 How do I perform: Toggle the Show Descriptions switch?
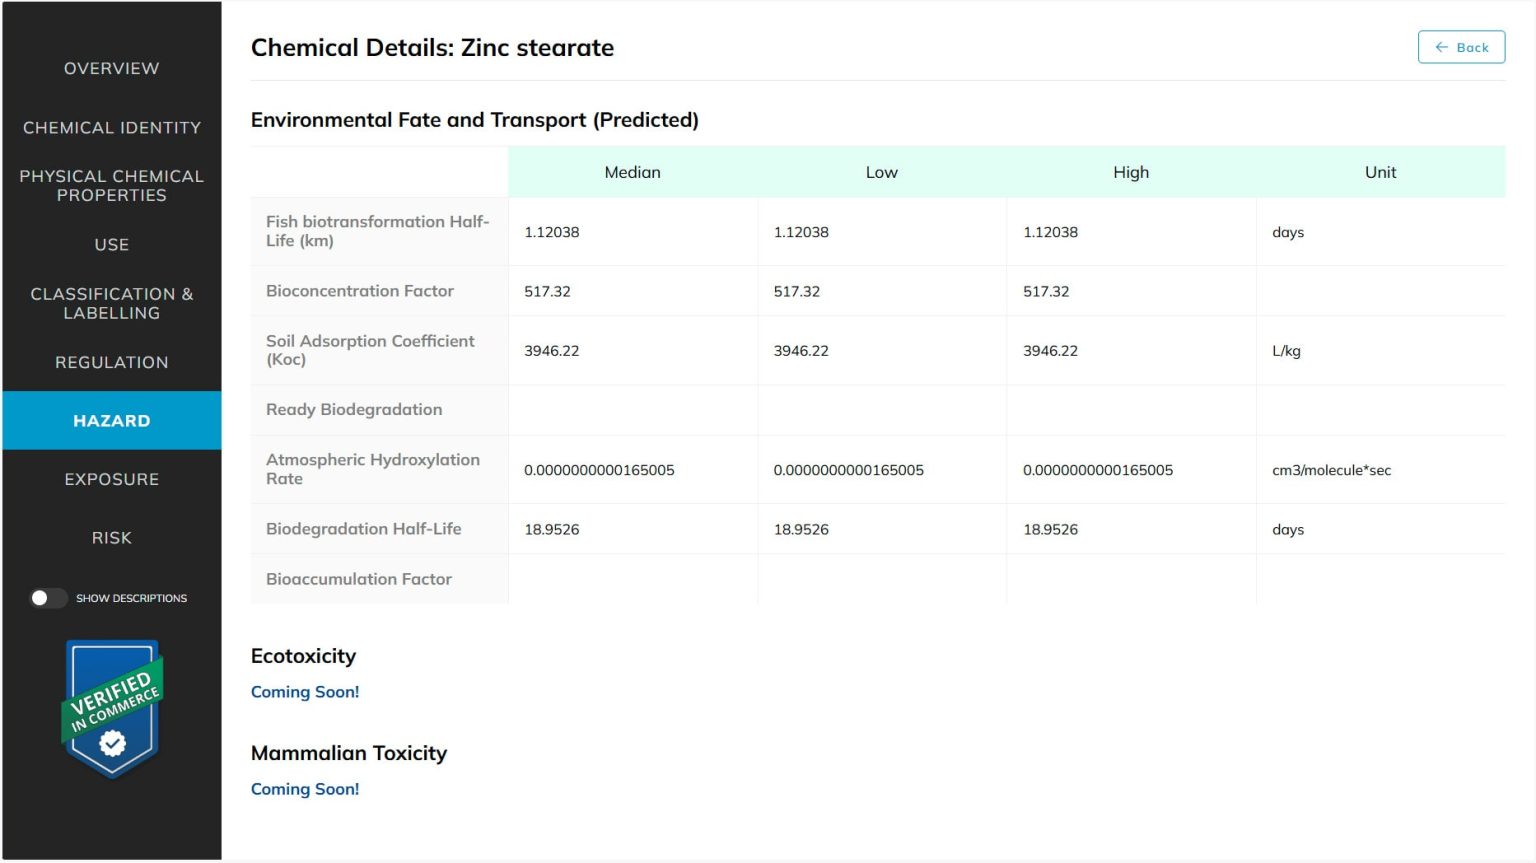(47, 598)
